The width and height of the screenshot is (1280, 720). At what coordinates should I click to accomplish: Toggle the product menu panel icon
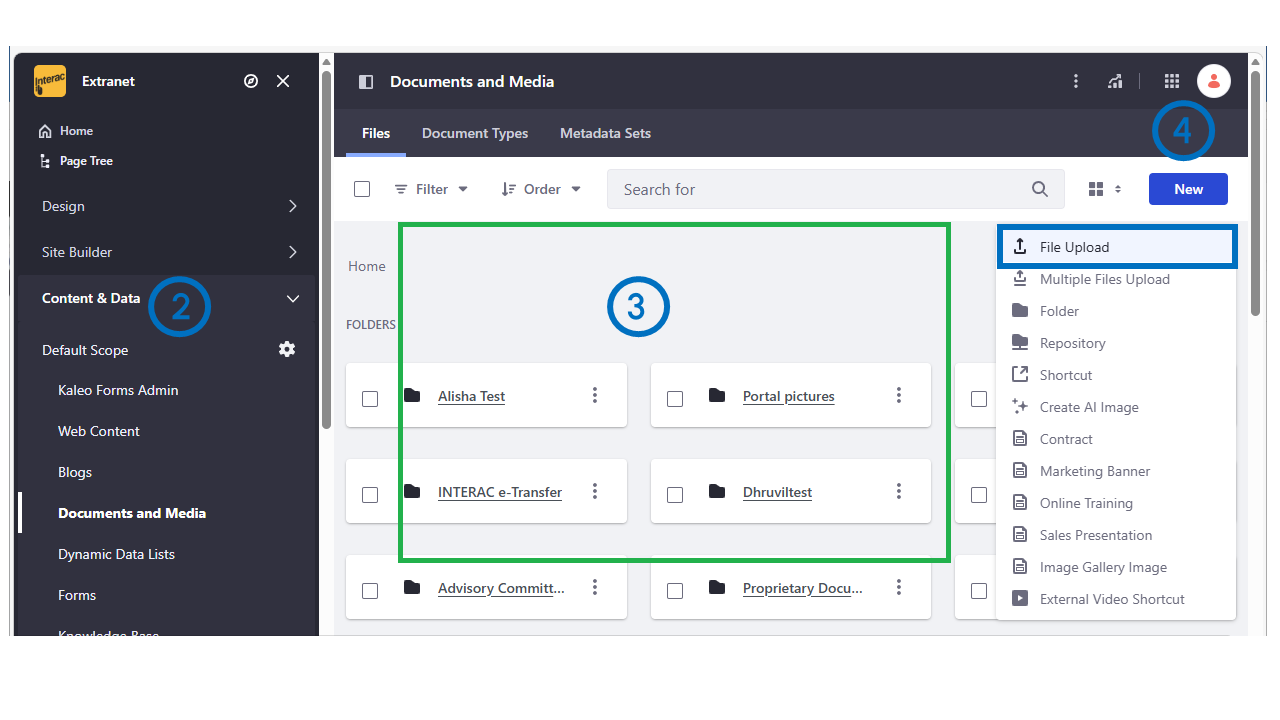(x=366, y=82)
